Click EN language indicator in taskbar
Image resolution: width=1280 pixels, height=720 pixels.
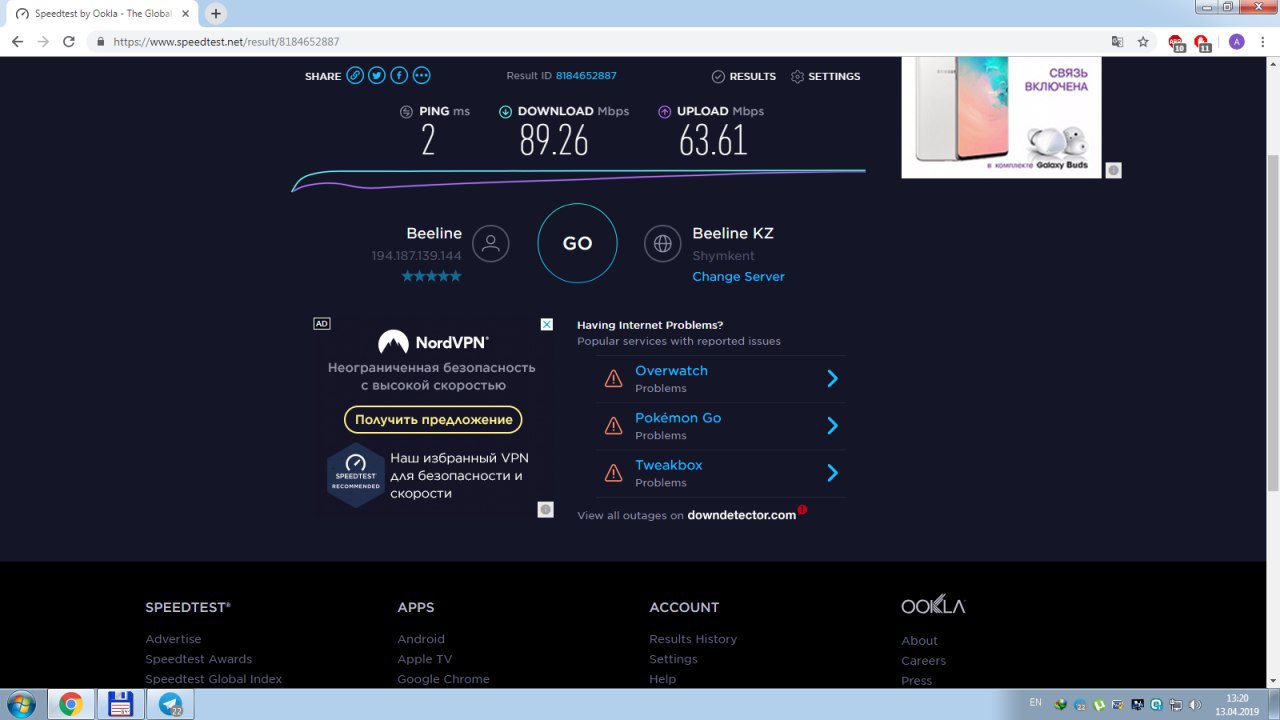(1035, 702)
